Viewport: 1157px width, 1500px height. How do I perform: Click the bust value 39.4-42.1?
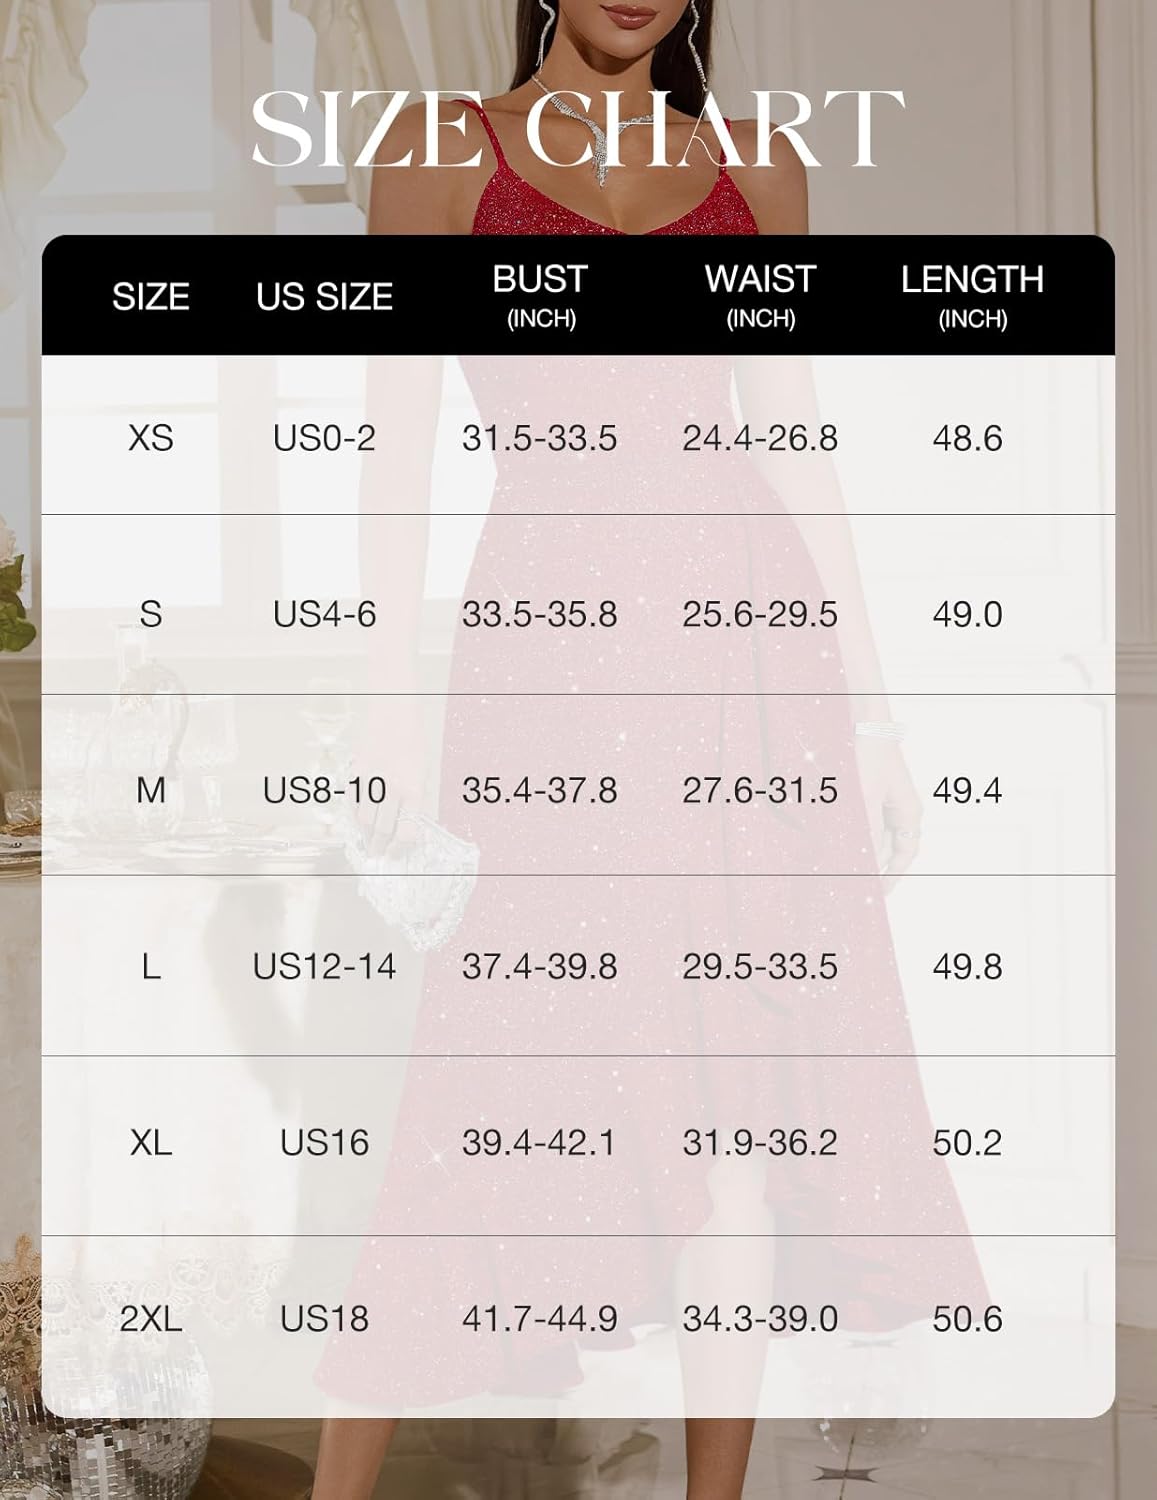tap(540, 1142)
